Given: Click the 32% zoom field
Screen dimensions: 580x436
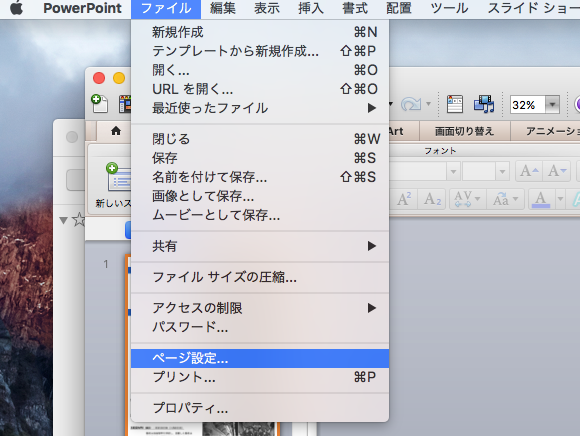Looking at the screenshot, I should 527,105.
